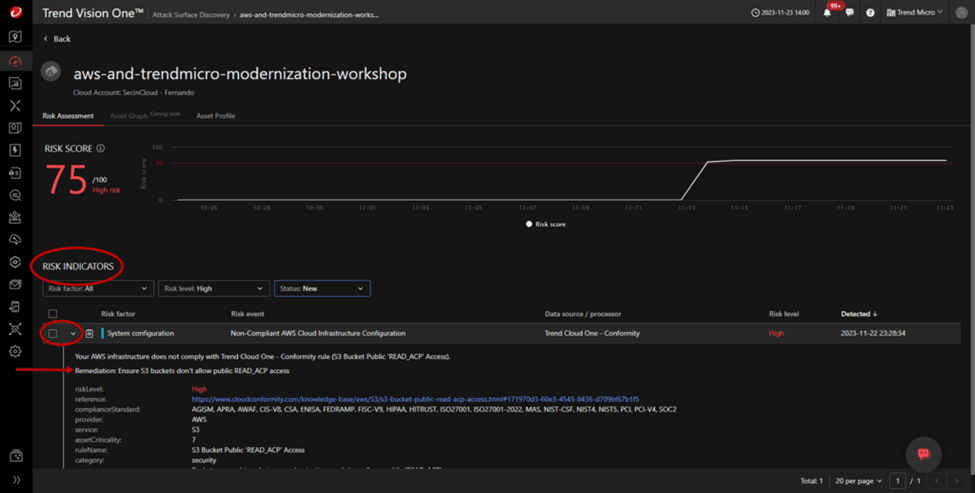Go to the next page arrow
The image size is (975, 493).
tap(956, 481)
